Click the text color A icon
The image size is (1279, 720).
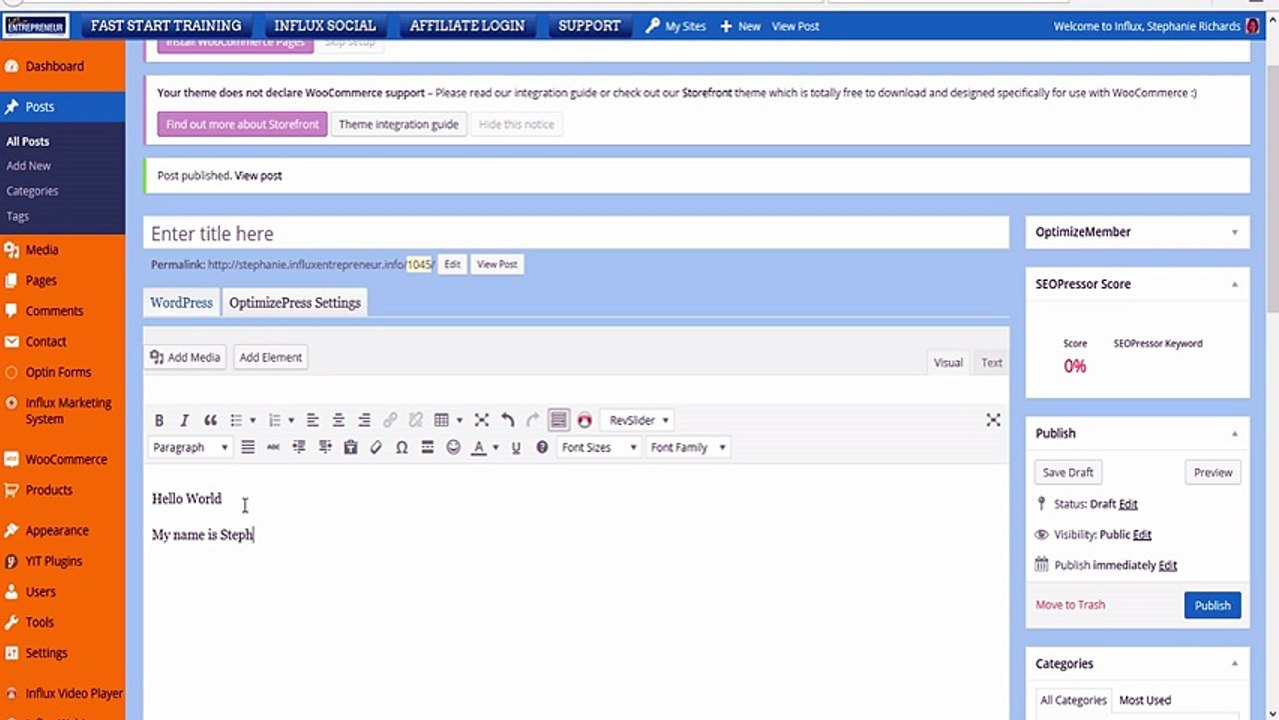479,447
